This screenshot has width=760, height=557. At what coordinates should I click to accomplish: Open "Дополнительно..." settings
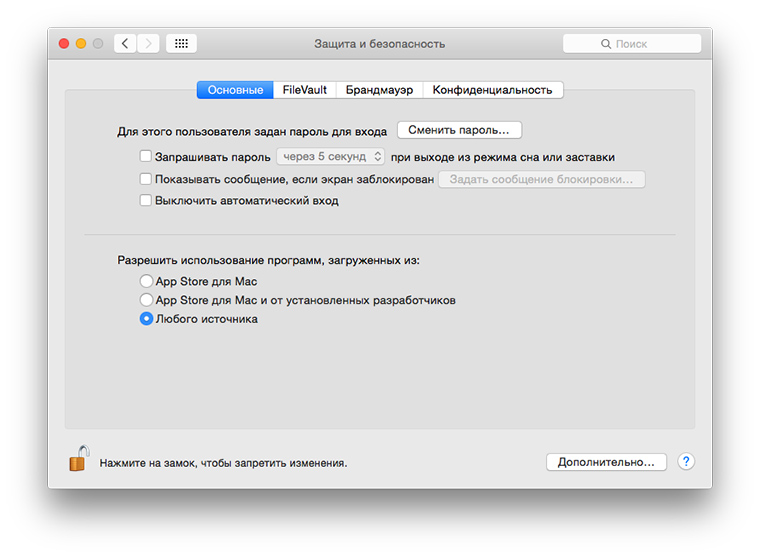coord(606,462)
